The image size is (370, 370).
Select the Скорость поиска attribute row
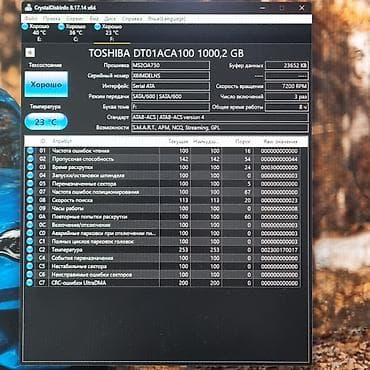pos(163,200)
